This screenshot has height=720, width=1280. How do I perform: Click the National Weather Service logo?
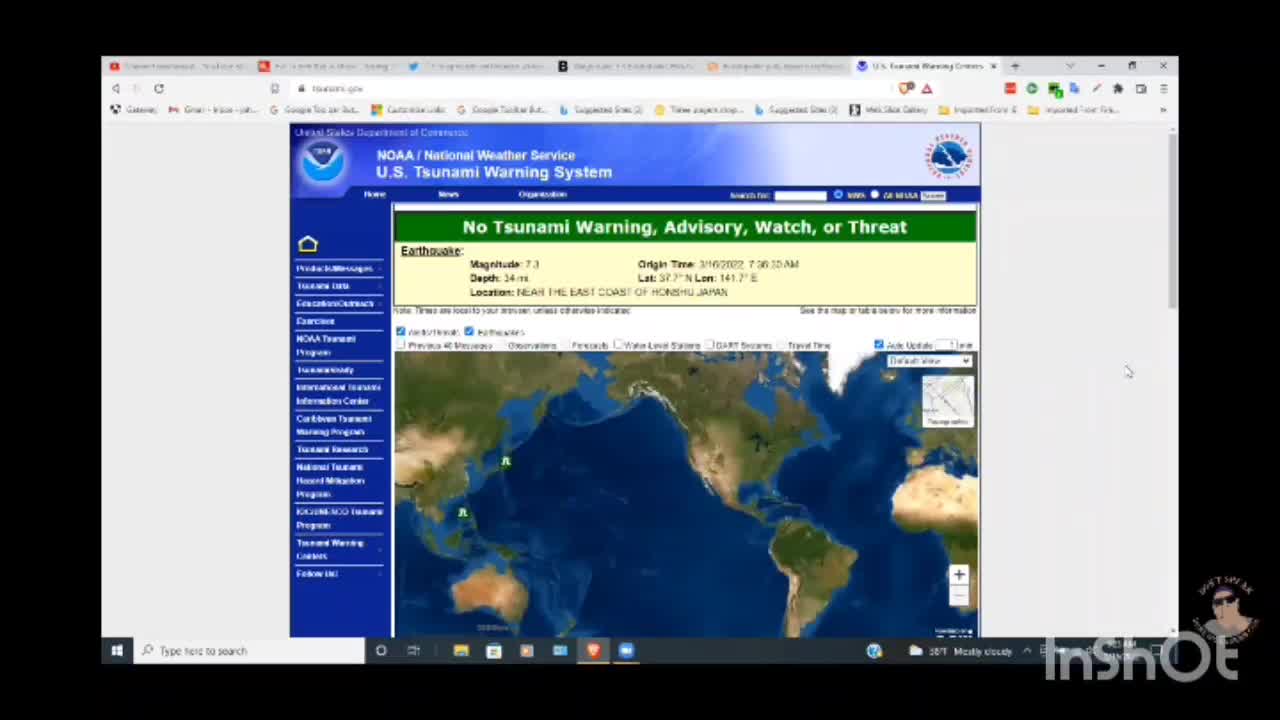948,157
